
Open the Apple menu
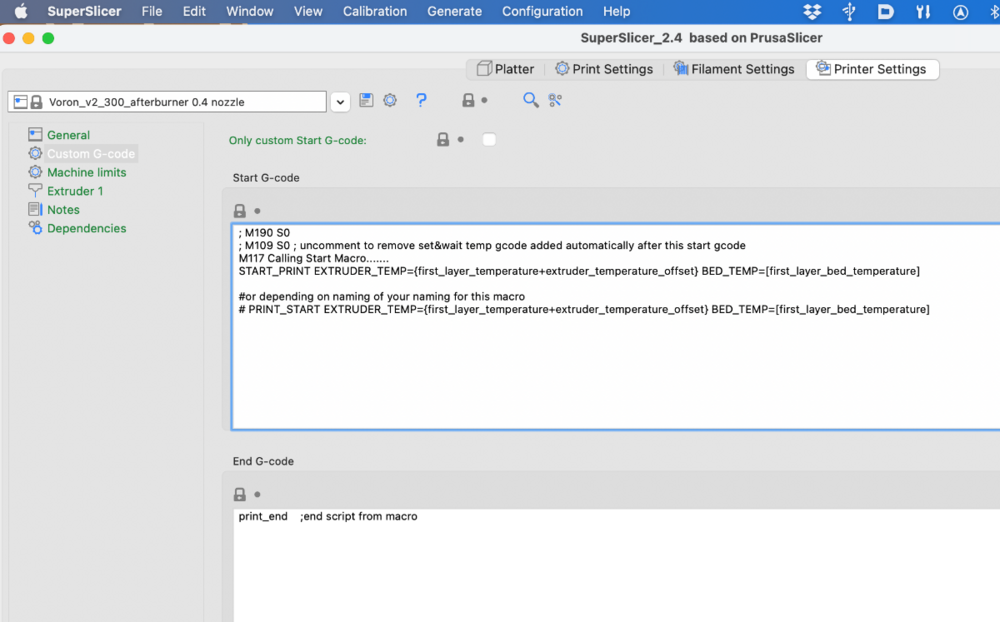21,11
